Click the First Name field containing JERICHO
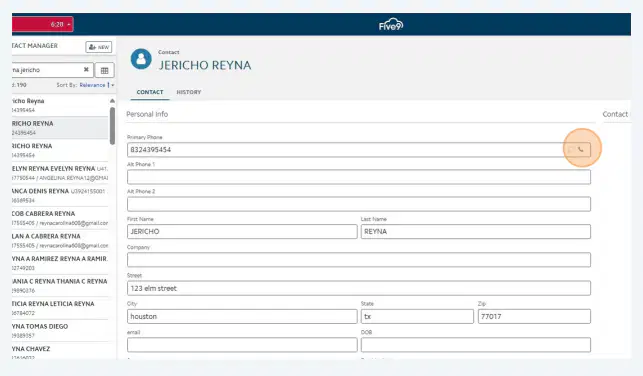This screenshot has height=376, width=643. tap(242, 231)
